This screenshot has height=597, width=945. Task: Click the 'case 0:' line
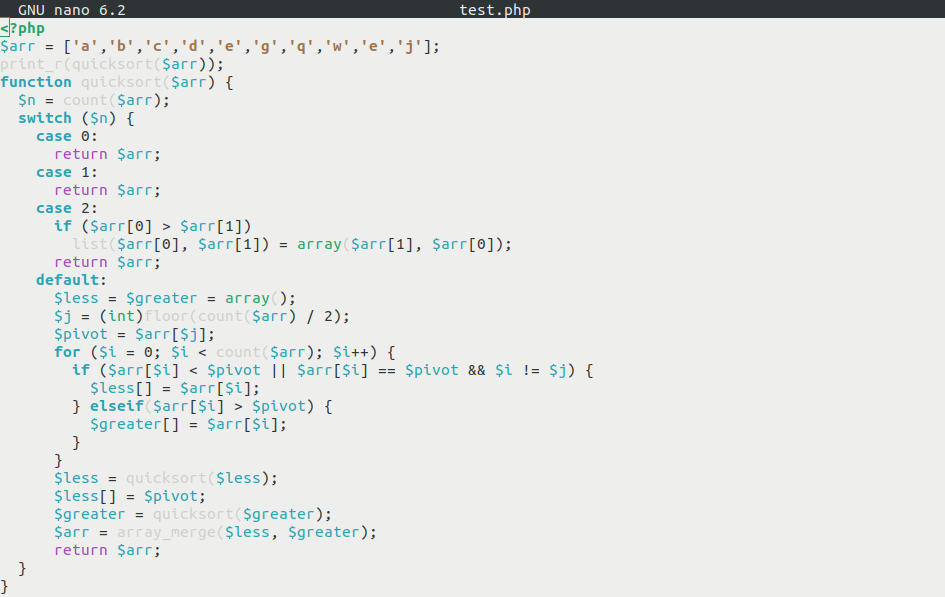click(x=67, y=137)
